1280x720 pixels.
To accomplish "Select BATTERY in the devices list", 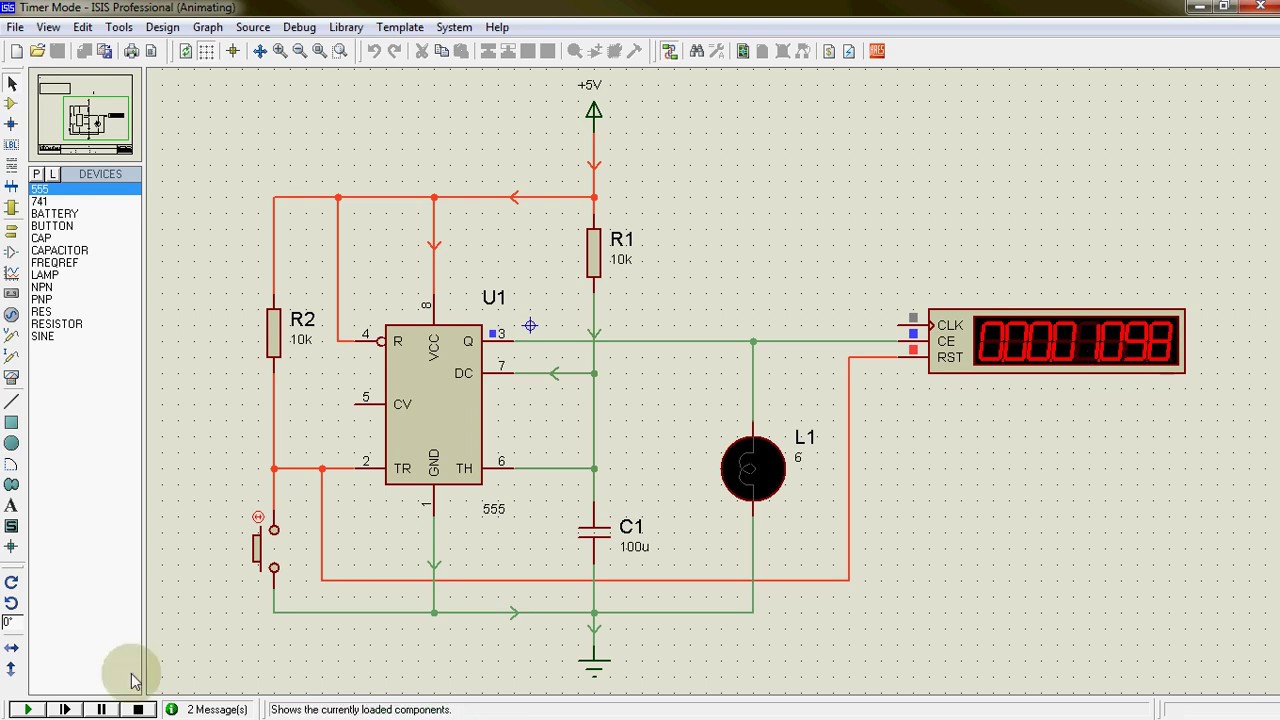I will 85,214.
